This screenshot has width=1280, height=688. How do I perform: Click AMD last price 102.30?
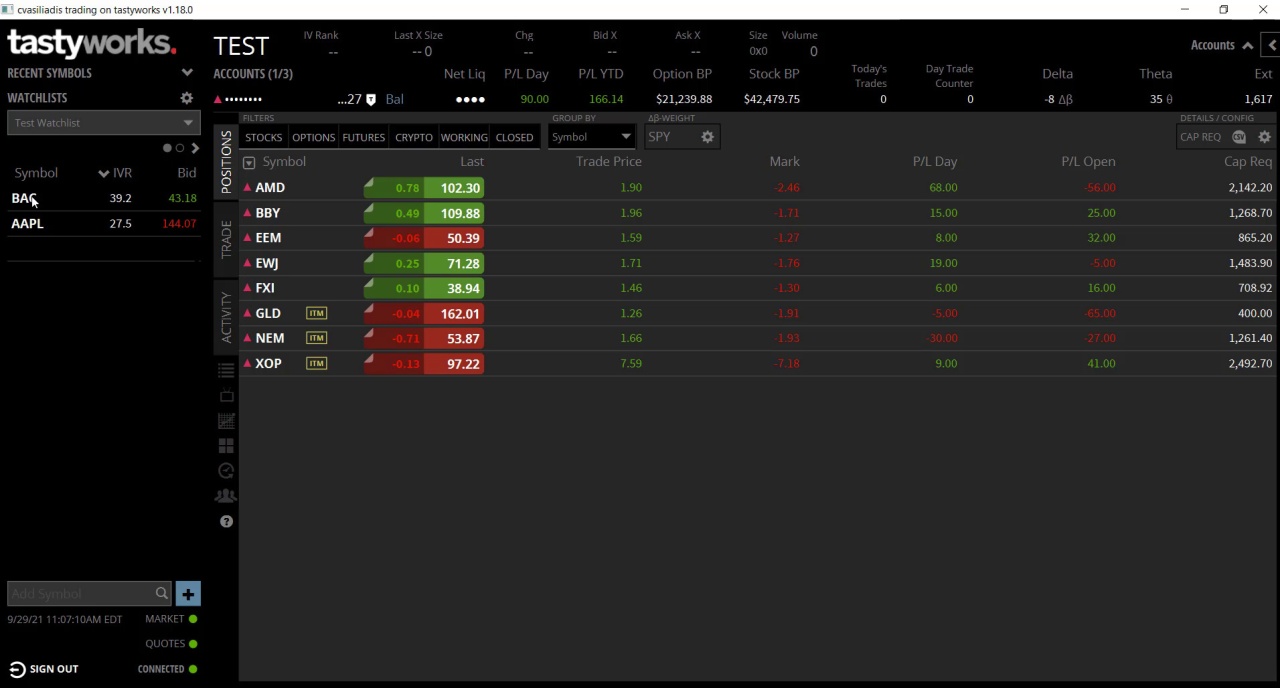pos(454,188)
